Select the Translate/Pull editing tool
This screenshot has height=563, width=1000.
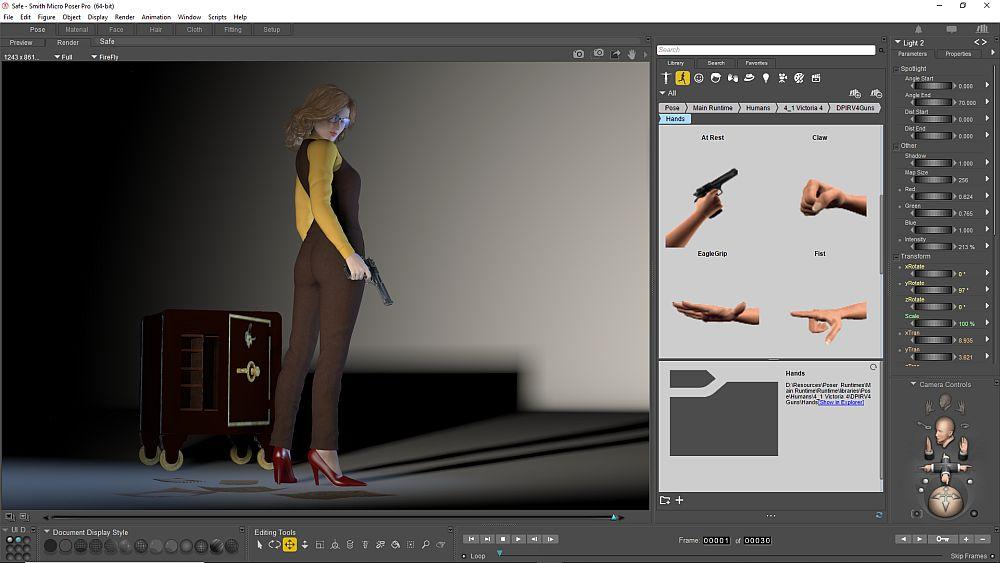coord(290,545)
